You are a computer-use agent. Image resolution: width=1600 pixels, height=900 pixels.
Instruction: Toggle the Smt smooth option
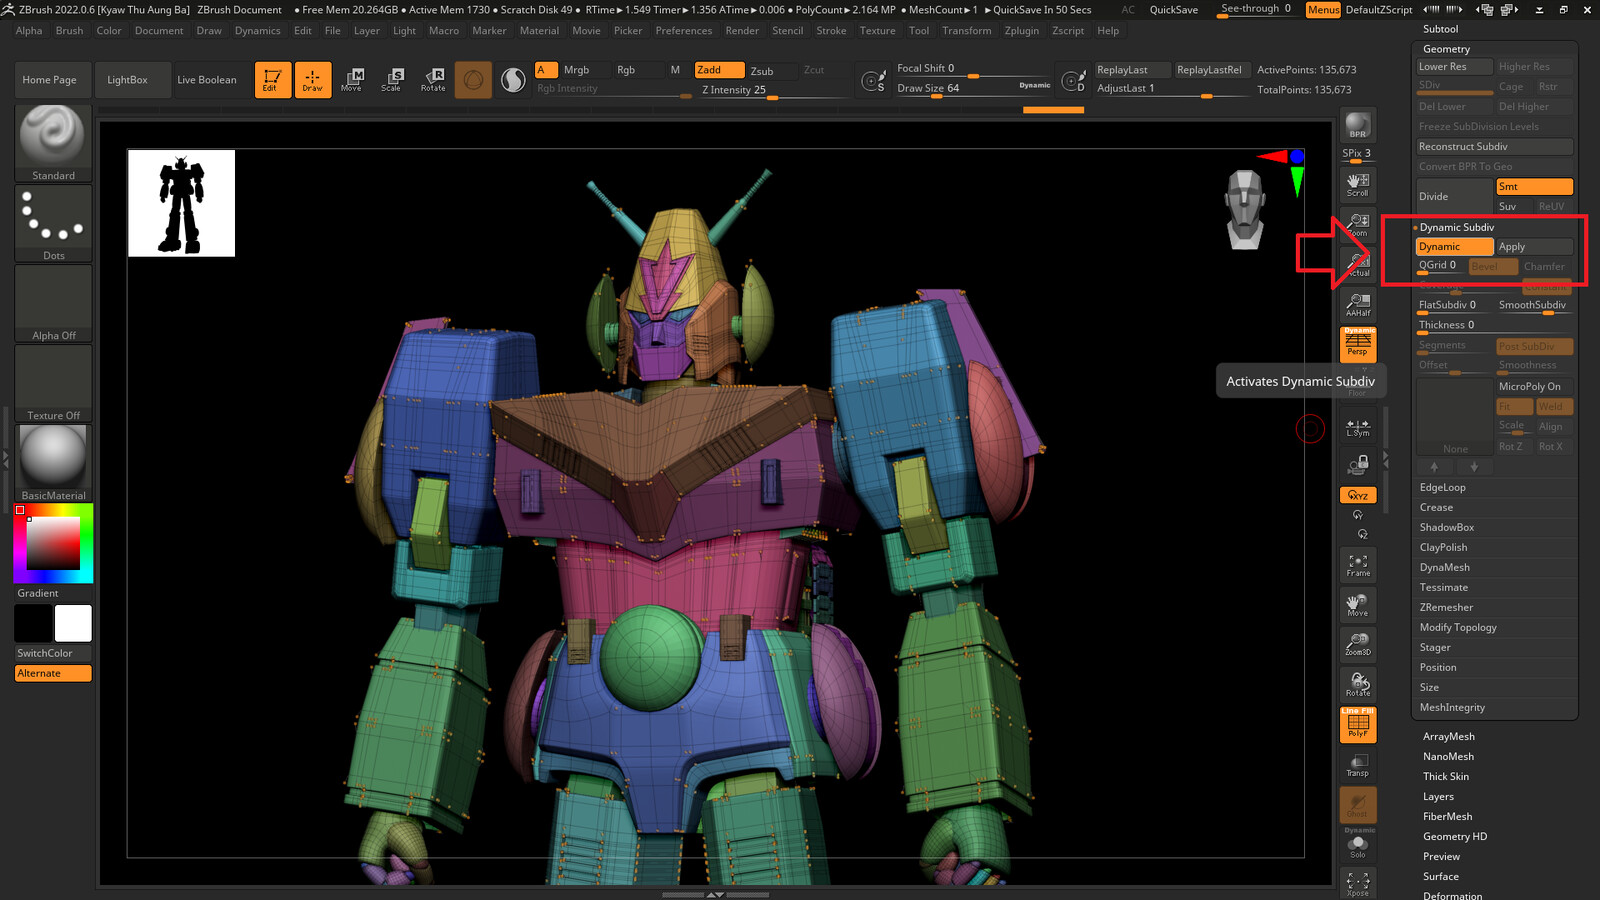point(1535,187)
